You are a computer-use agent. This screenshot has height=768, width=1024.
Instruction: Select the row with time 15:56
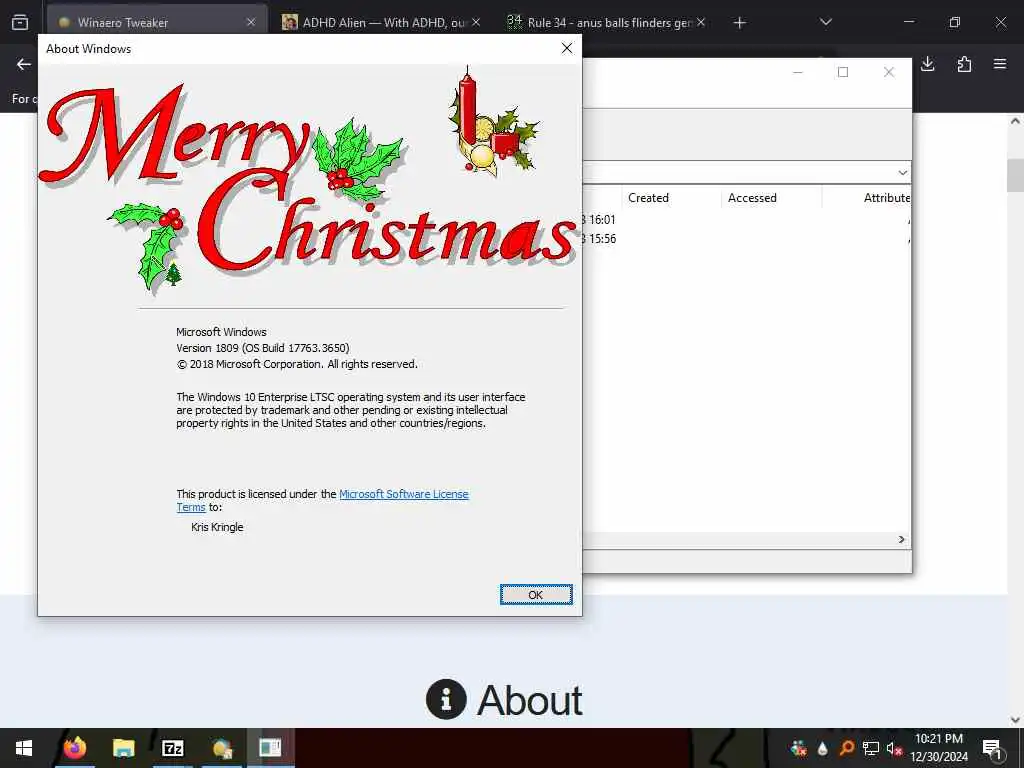coord(745,239)
